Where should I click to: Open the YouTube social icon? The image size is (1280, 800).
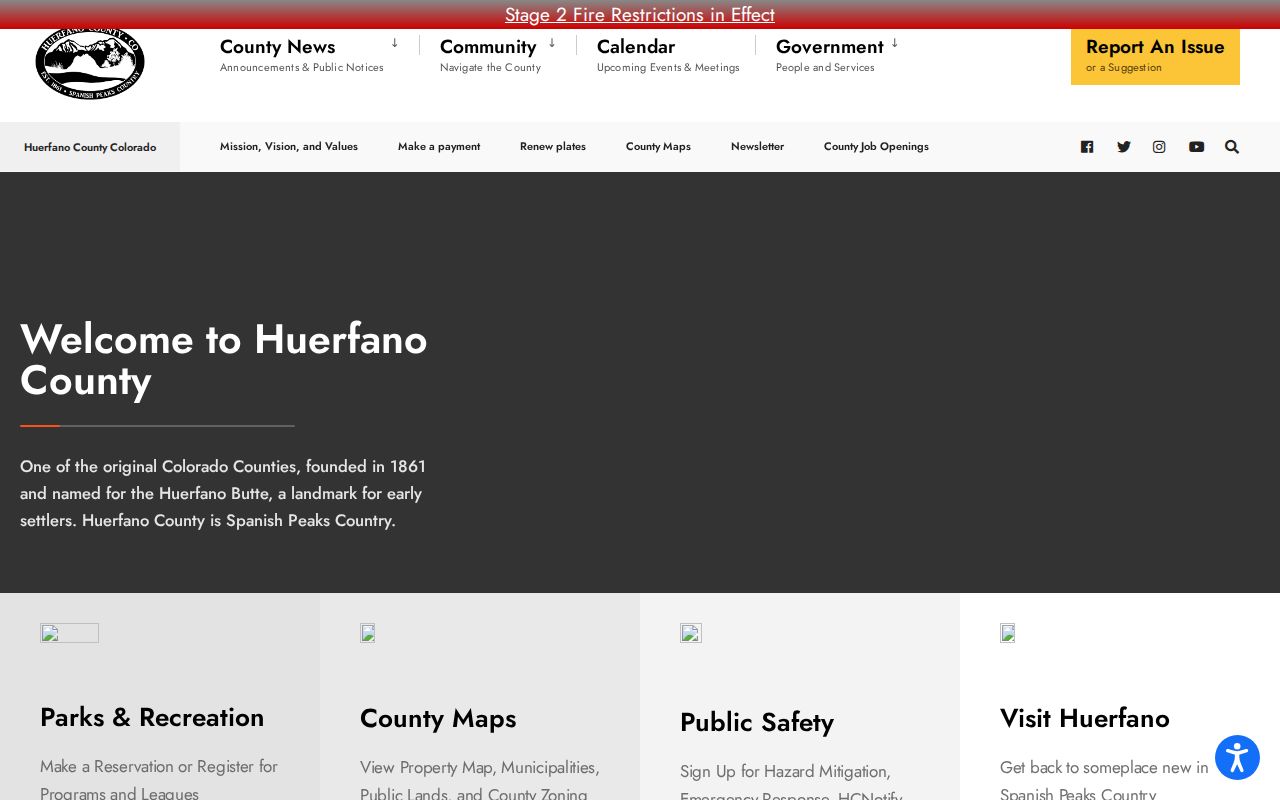tap(1196, 147)
